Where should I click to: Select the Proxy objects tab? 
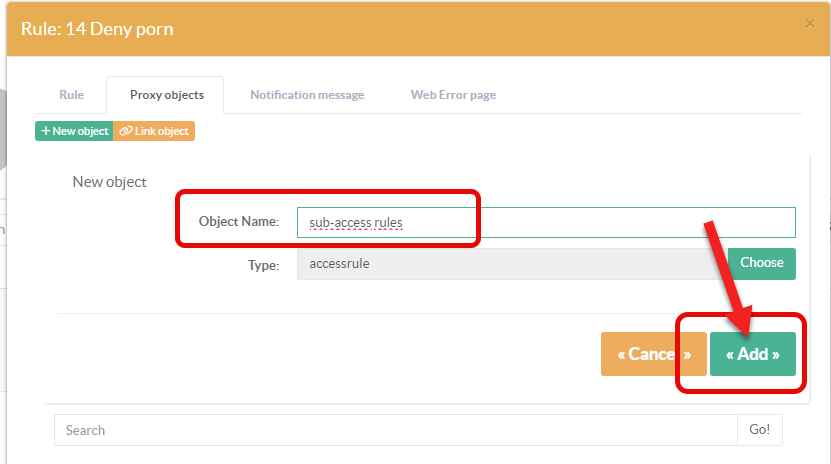pyautogui.click(x=166, y=95)
